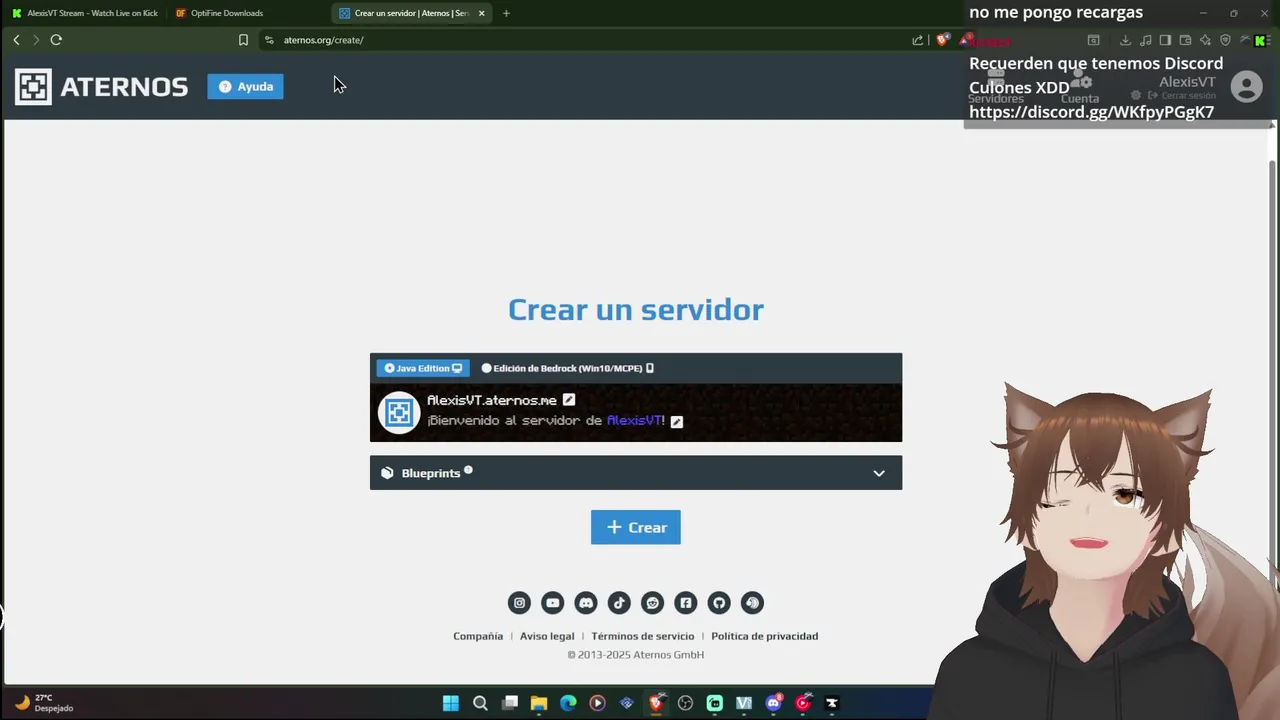The height and width of the screenshot is (720, 1280).
Task: Switch to OptiFine Downloads tab
Action: 246,13
